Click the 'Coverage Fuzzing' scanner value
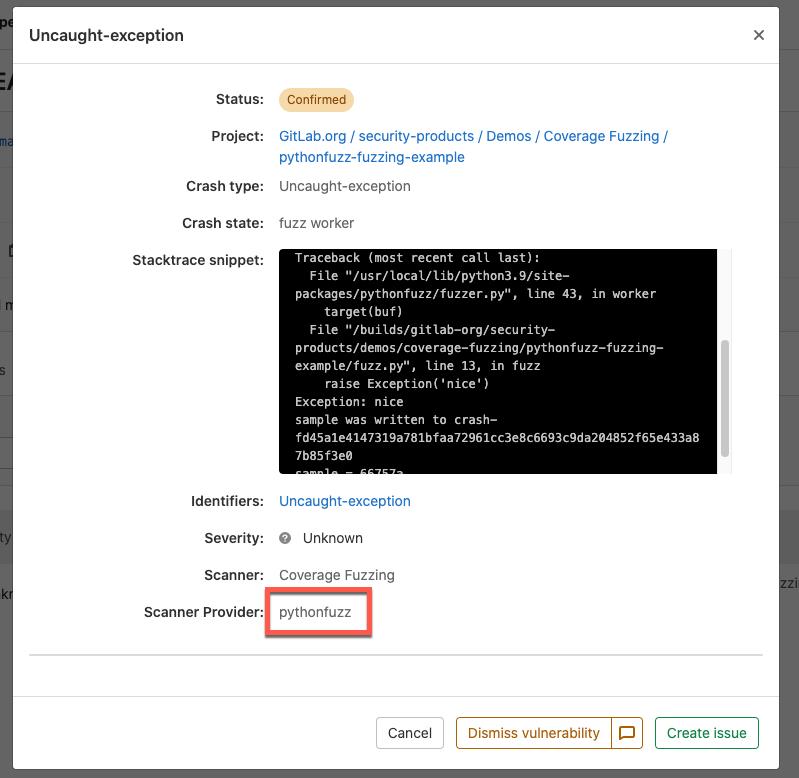The image size is (799, 778). [x=336, y=575]
